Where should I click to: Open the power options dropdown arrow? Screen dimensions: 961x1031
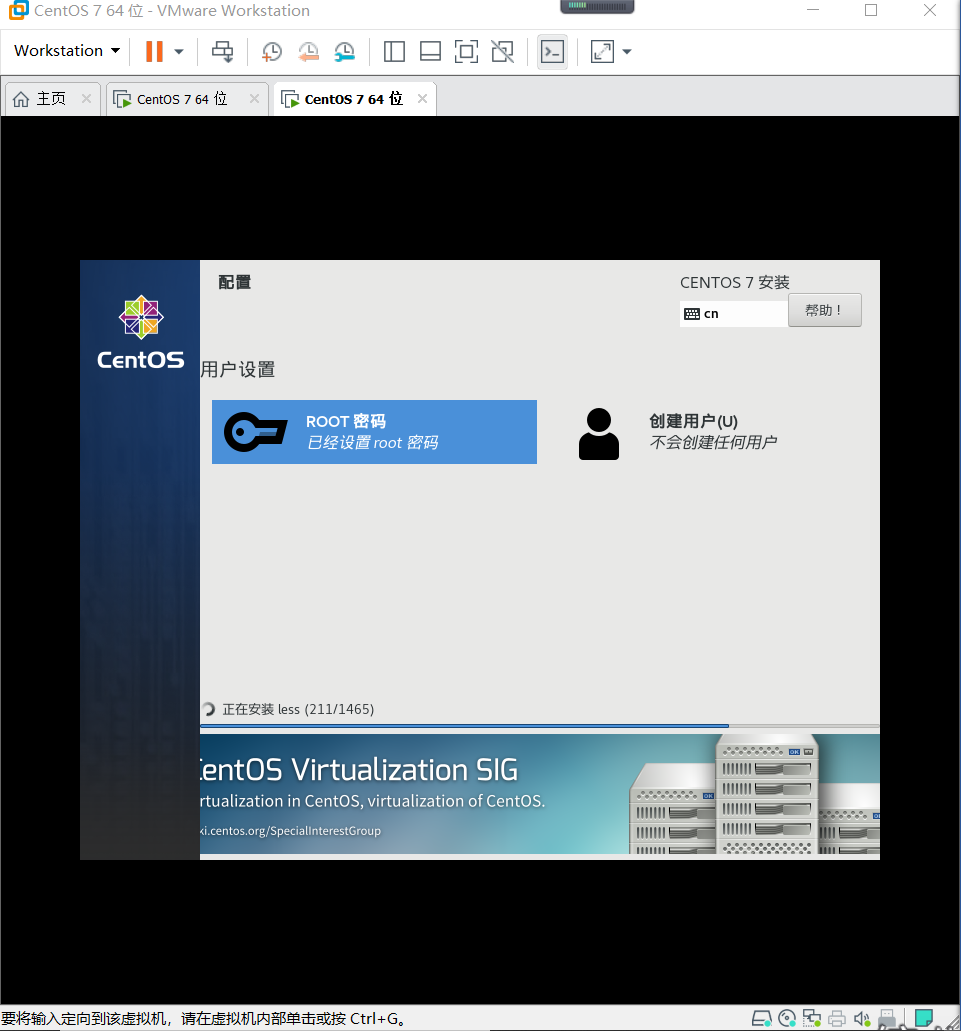179,51
